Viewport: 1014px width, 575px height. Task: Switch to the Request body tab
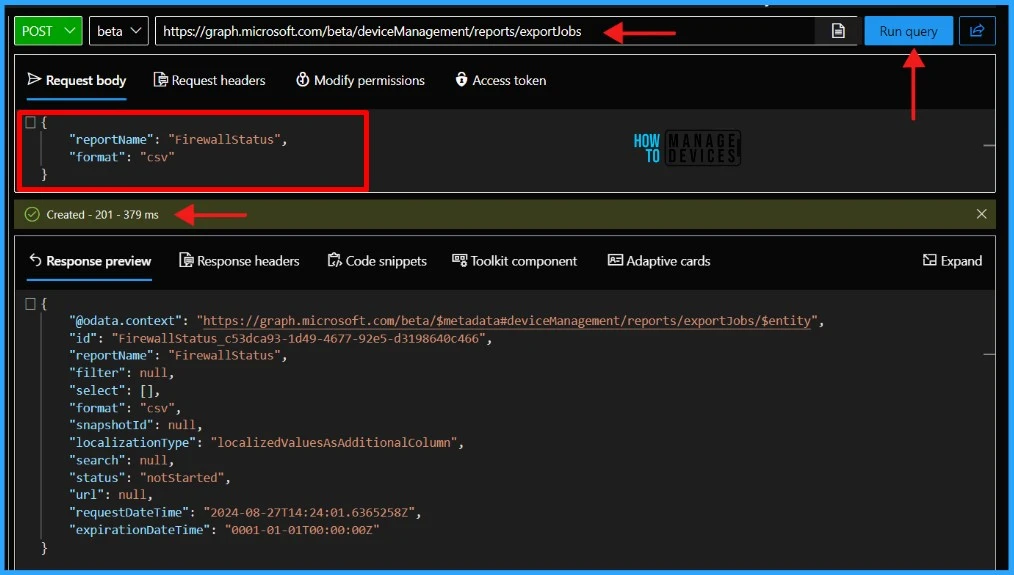pyautogui.click(x=76, y=80)
